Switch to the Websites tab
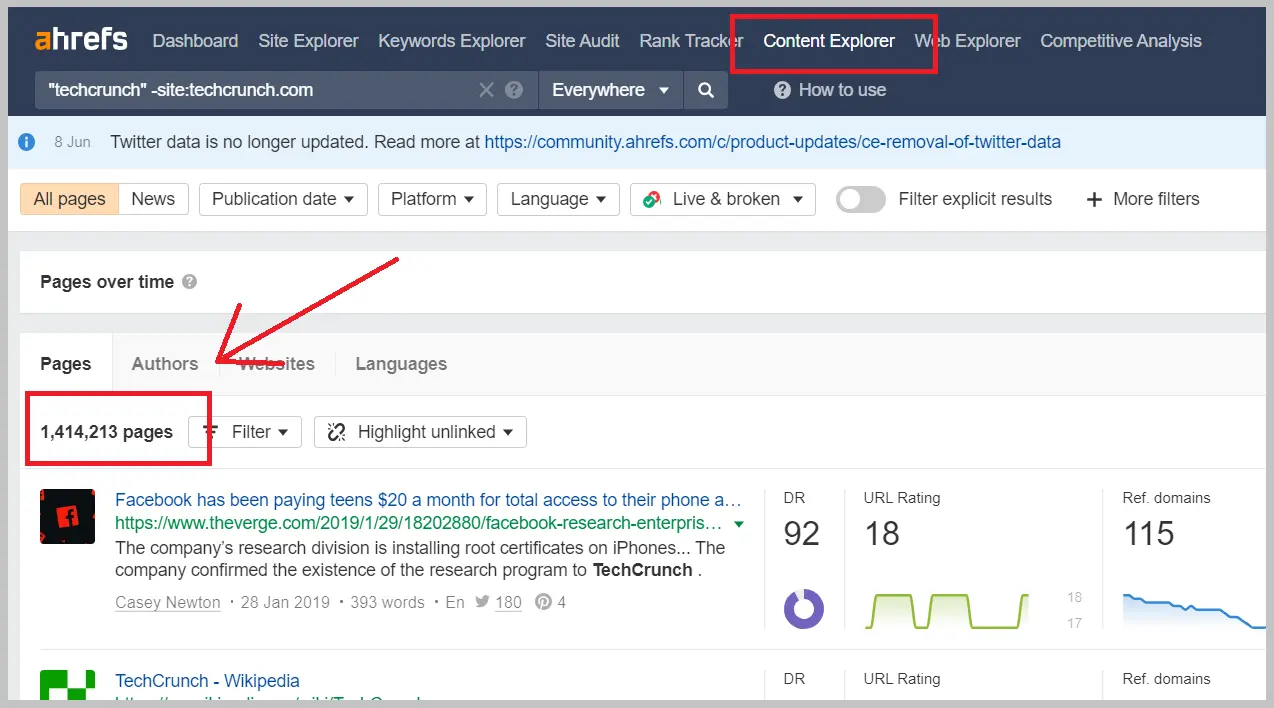The width and height of the screenshot is (1274, 708). coord(276,364)
